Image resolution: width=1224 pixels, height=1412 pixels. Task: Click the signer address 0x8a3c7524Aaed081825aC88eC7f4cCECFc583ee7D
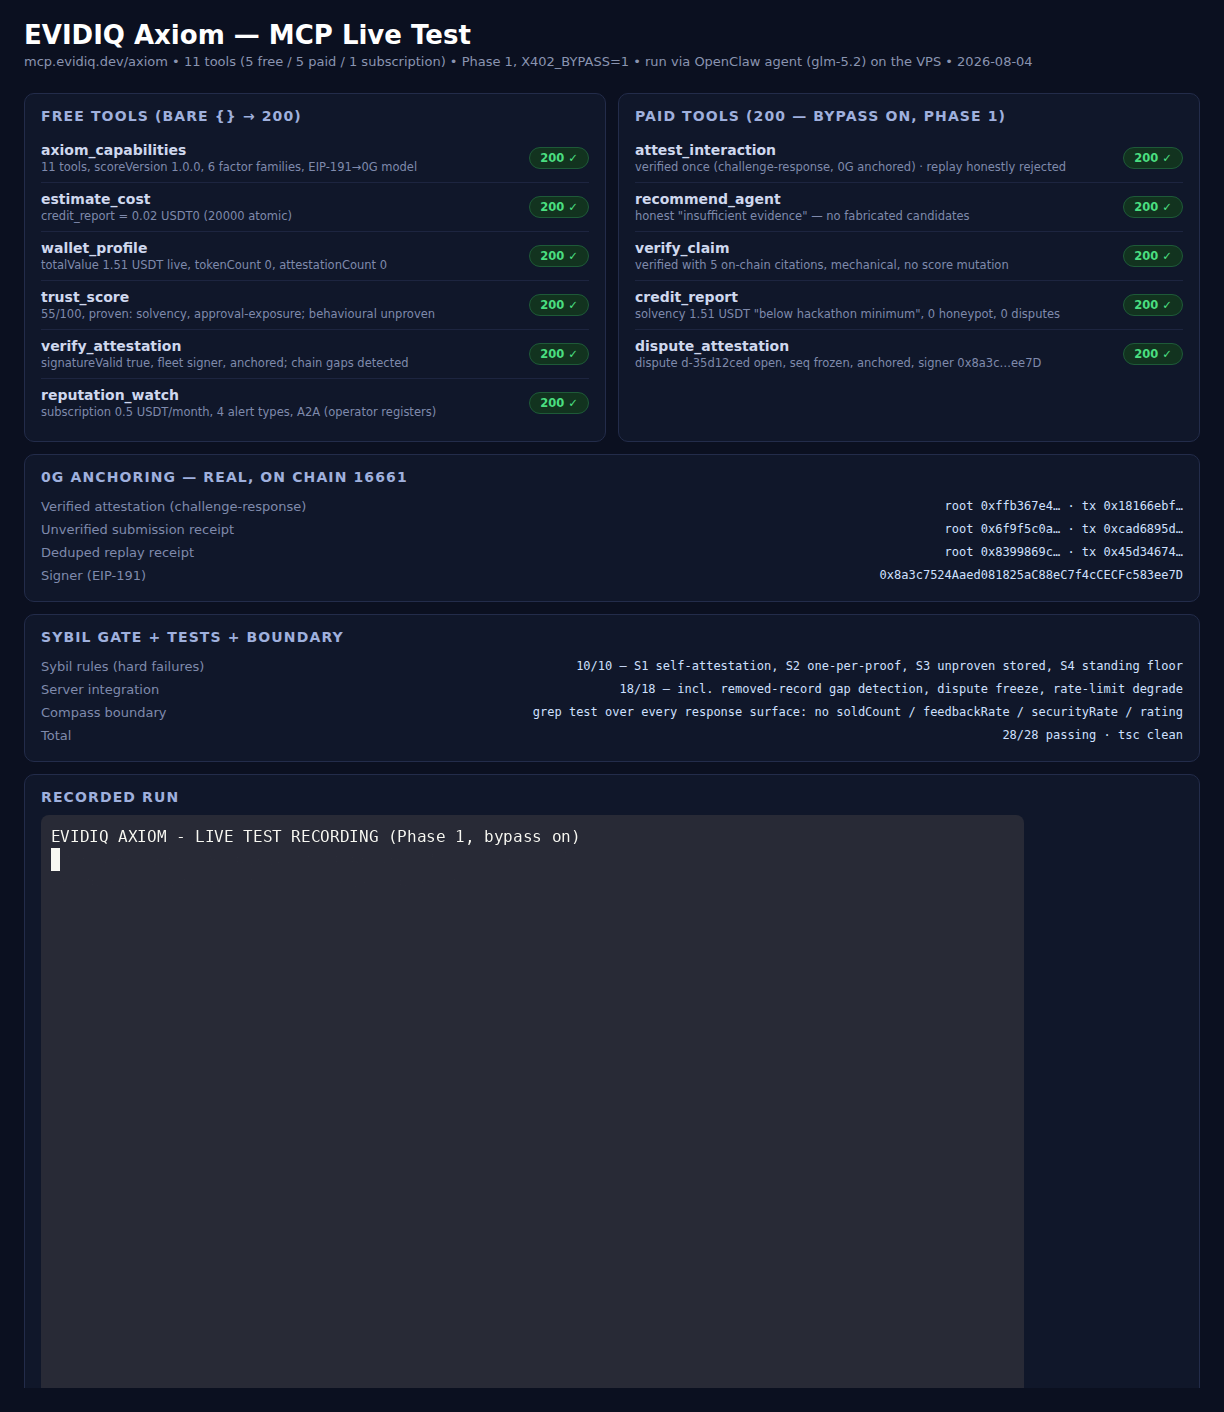coord(1031,575)
